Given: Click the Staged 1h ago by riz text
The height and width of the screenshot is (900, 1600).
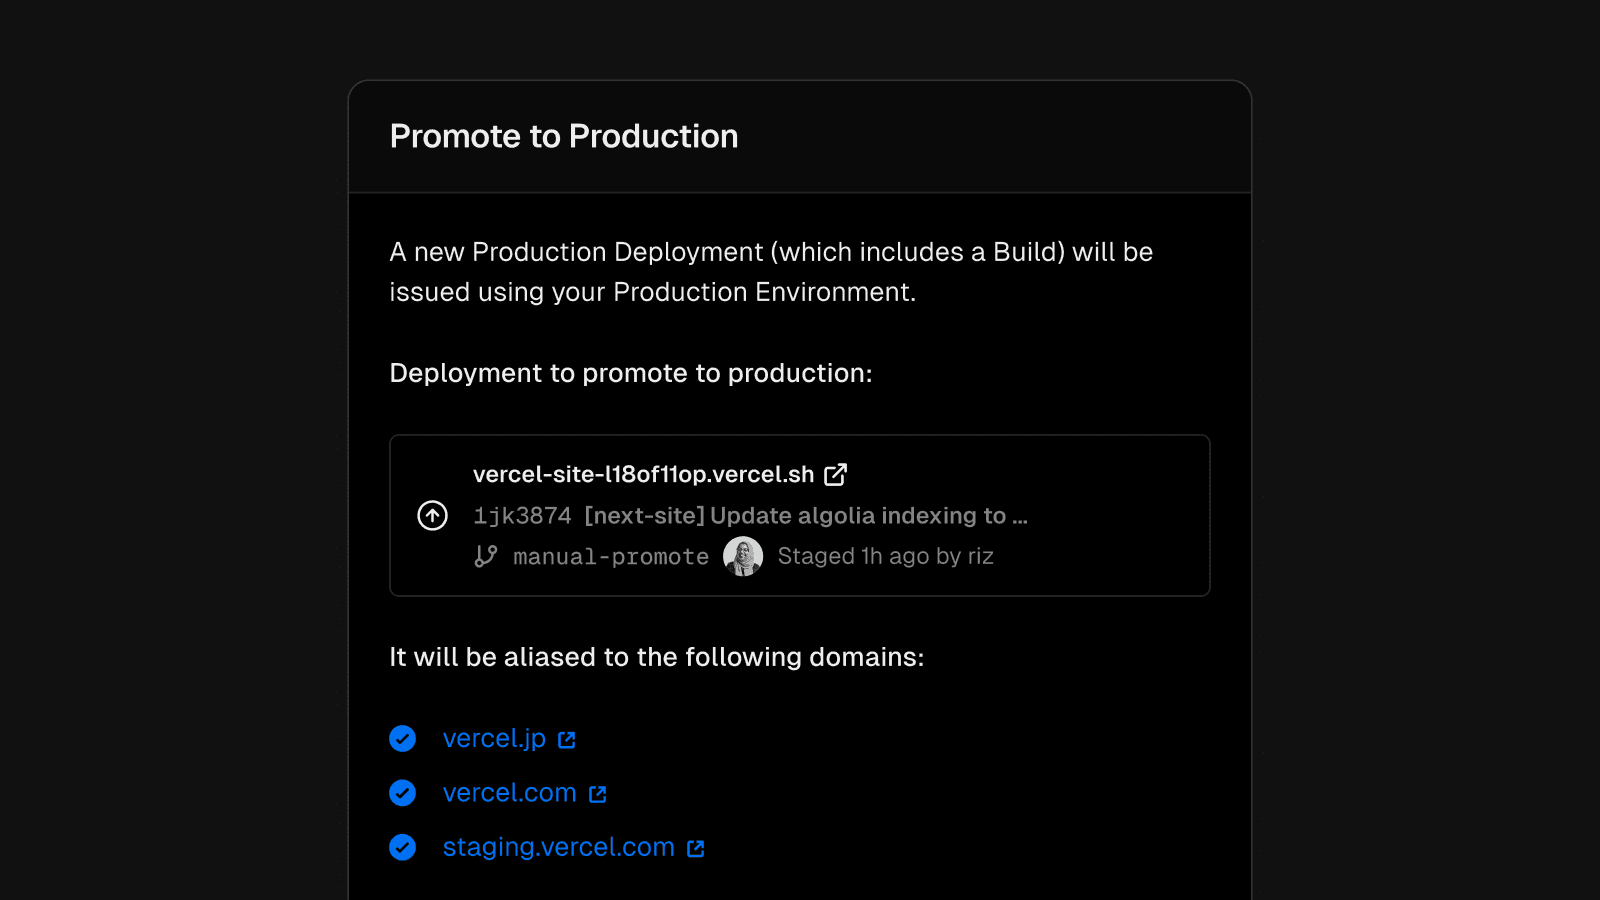Looking at the screenshot, I should click(885, 556).
